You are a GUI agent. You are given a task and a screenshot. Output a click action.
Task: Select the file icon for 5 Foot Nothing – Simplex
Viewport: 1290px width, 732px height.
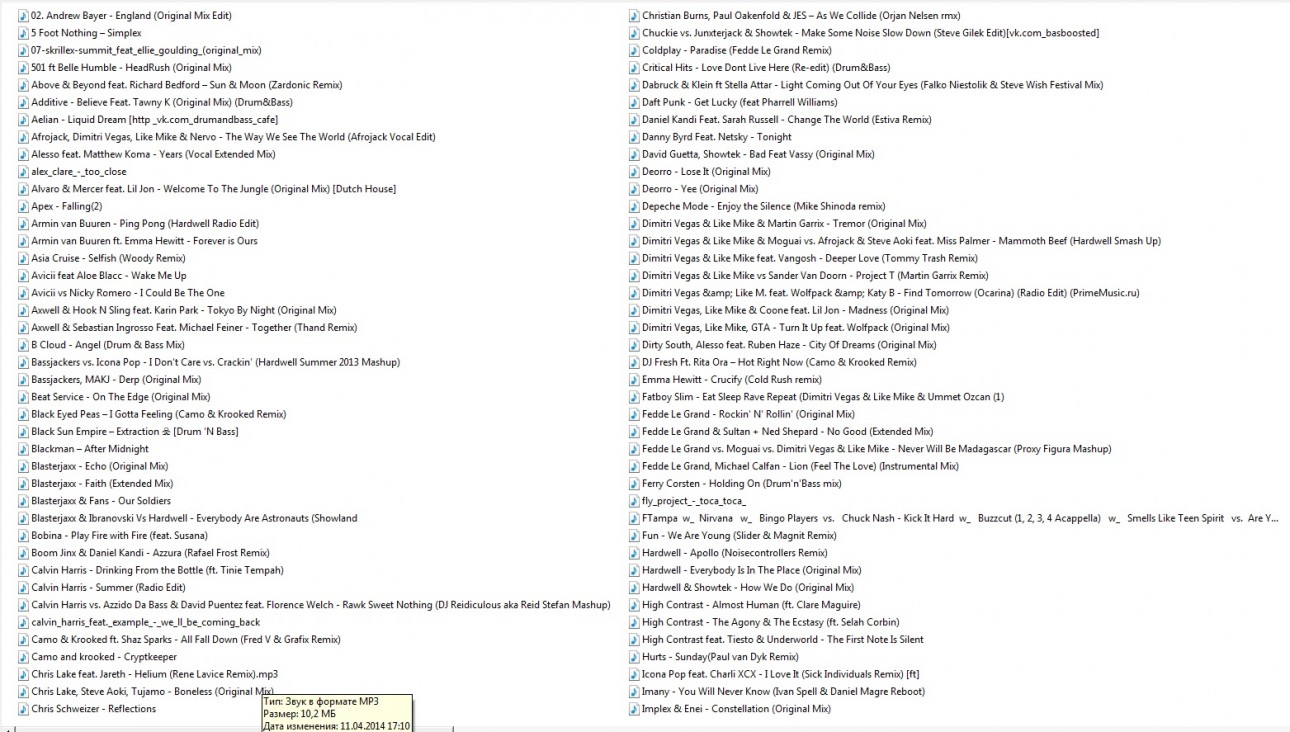[x=23, y=33]
